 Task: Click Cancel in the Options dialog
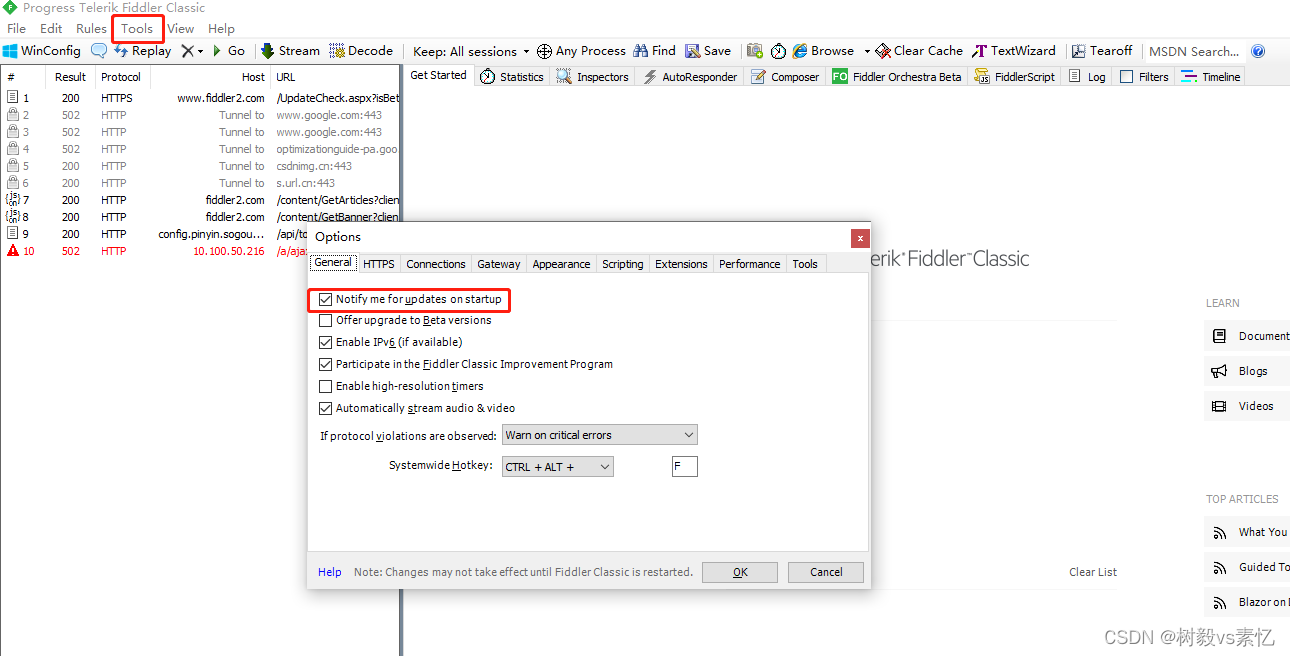point(826,572)
